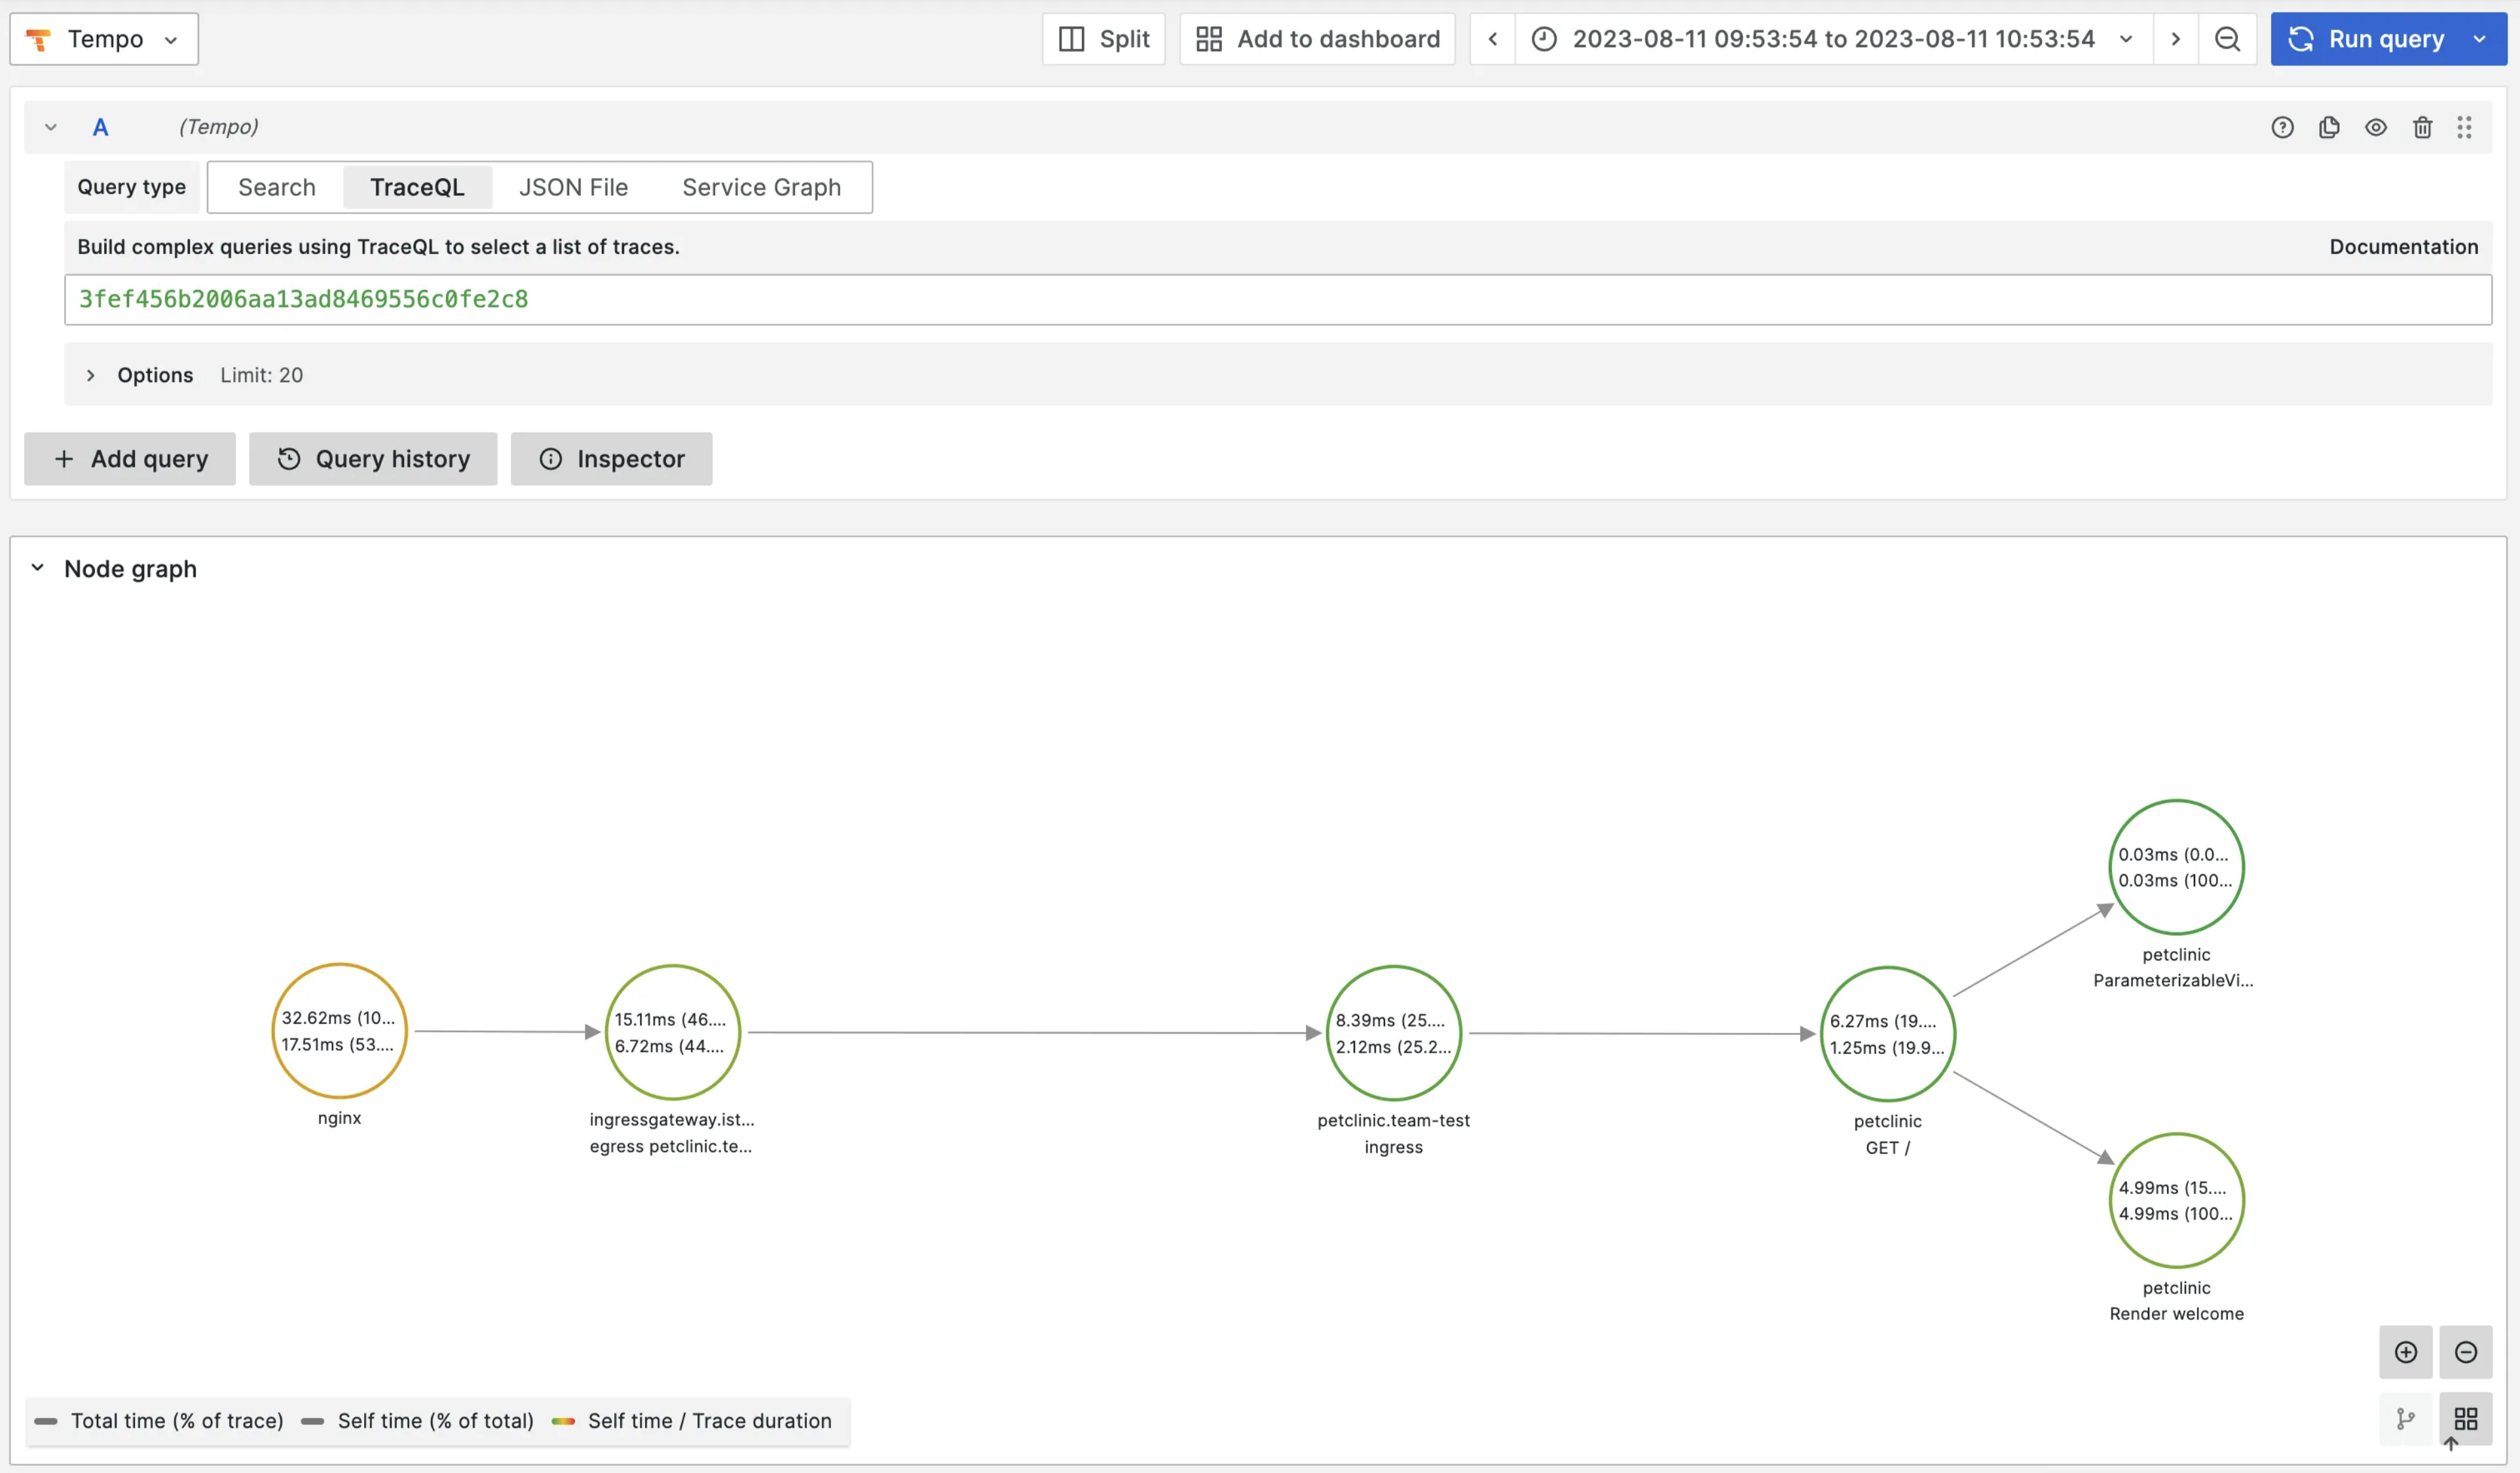Open Query history

click(x=373, y=459)
